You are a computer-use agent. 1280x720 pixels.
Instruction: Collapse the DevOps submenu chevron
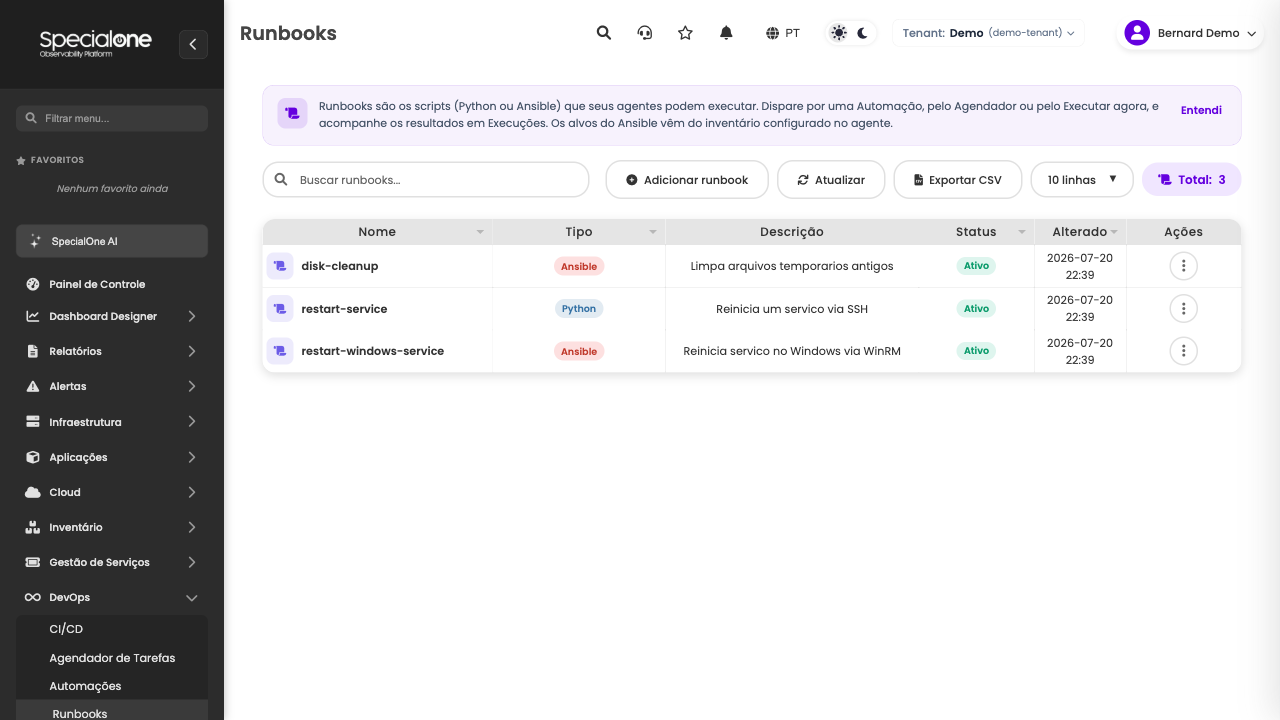click(192, 598)
